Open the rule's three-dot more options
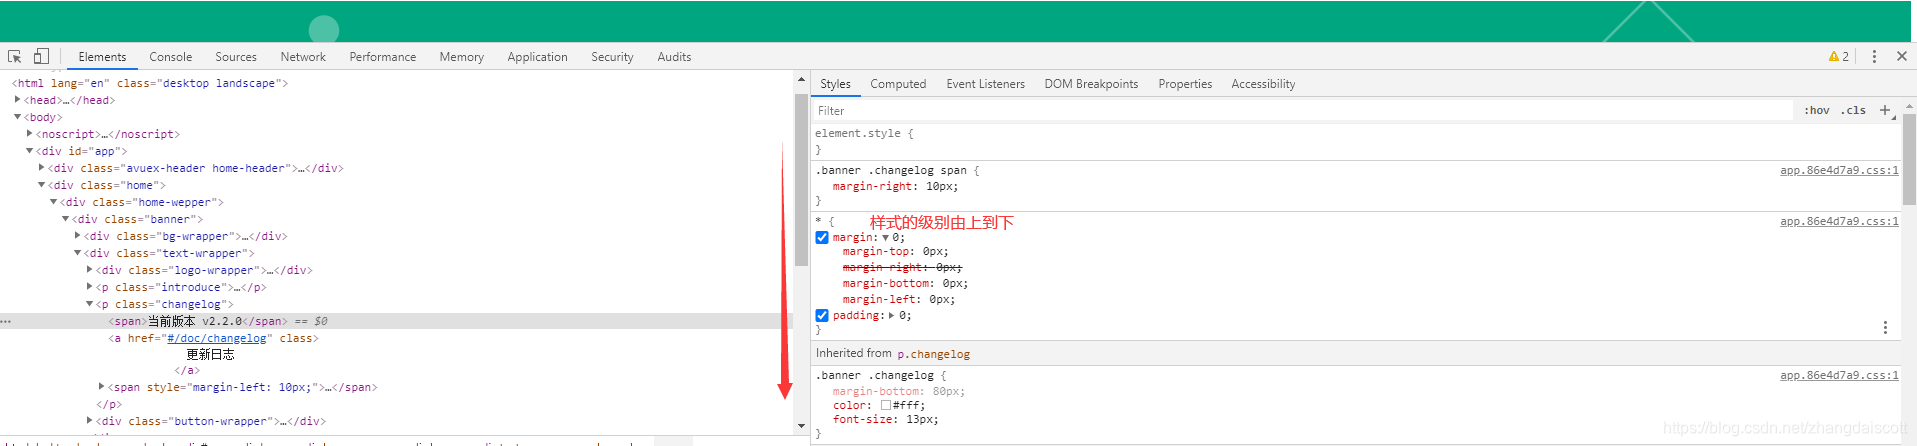 (x=1885, y=328)
